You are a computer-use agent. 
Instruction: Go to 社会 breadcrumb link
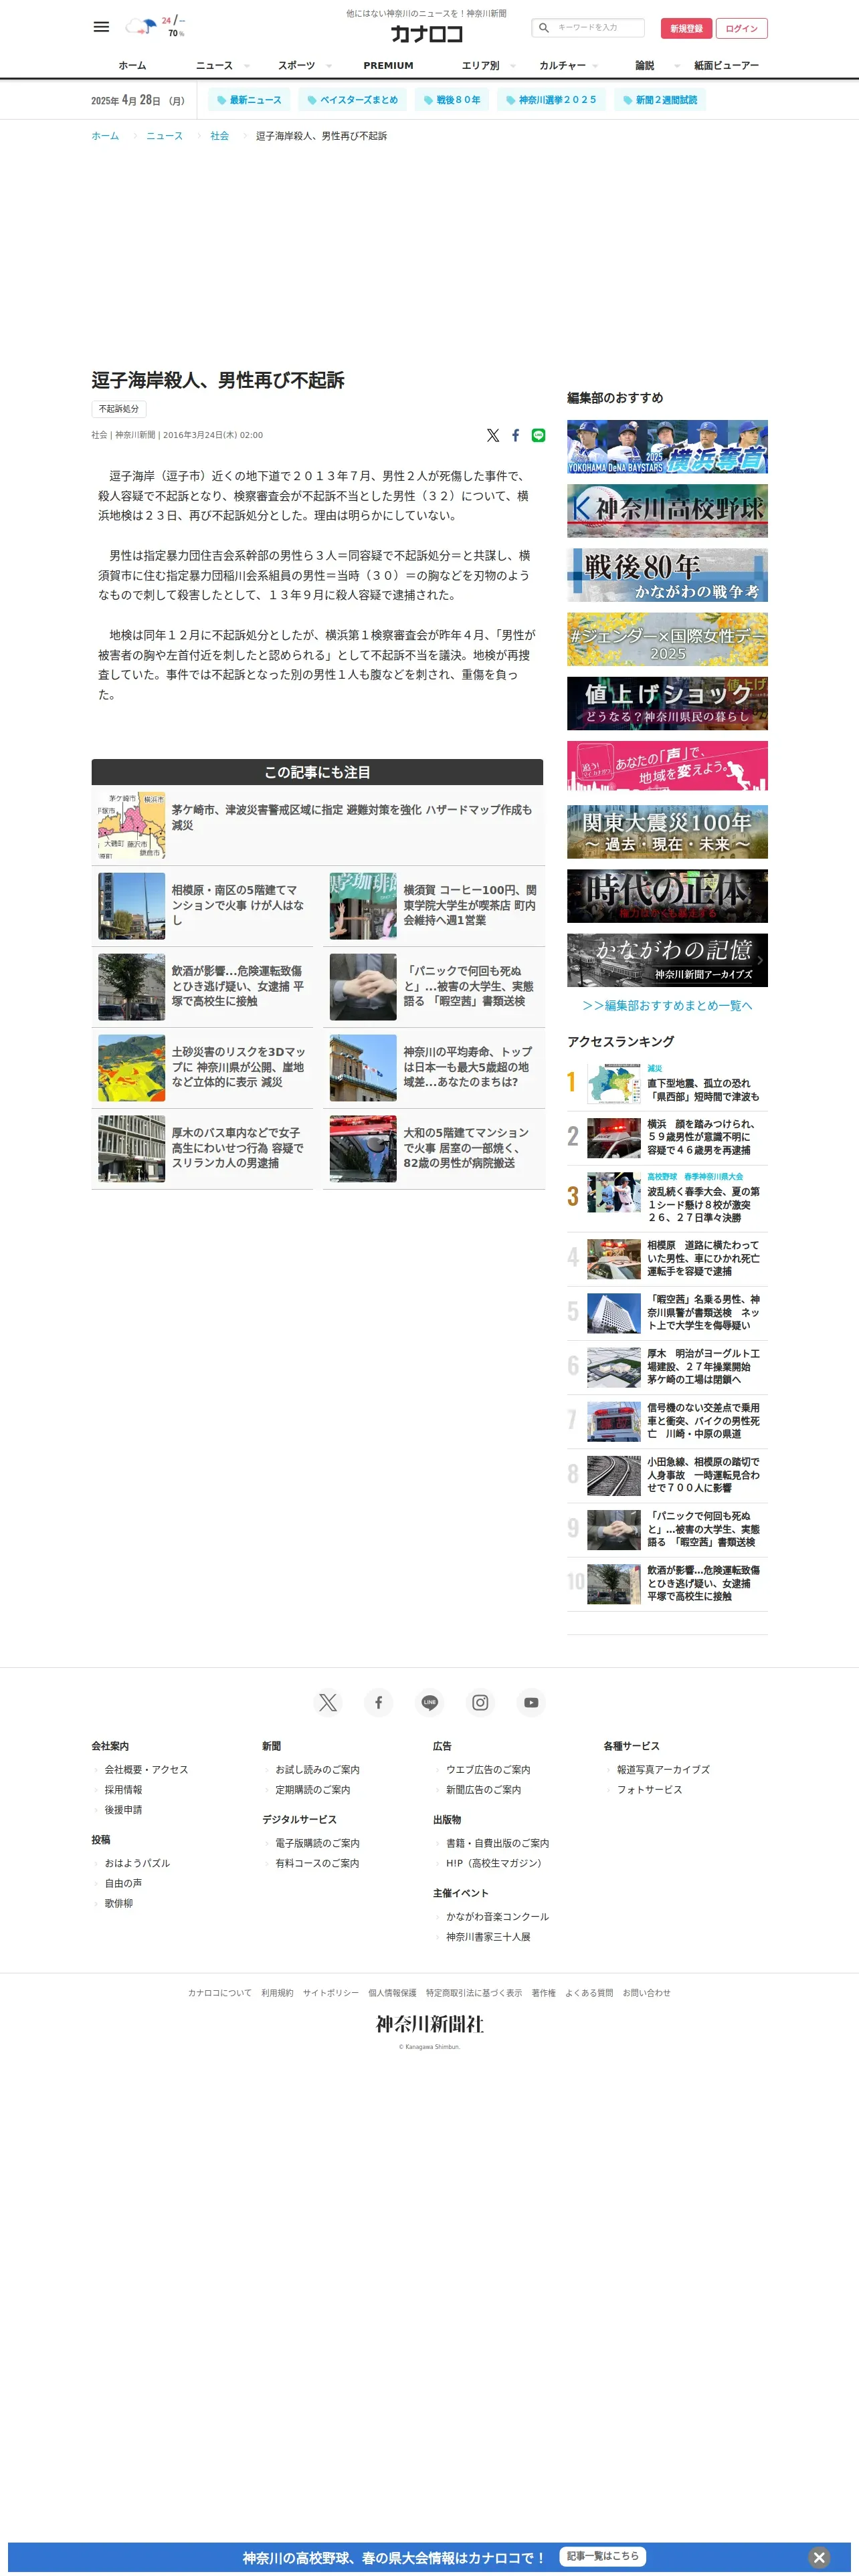[219, 136]
